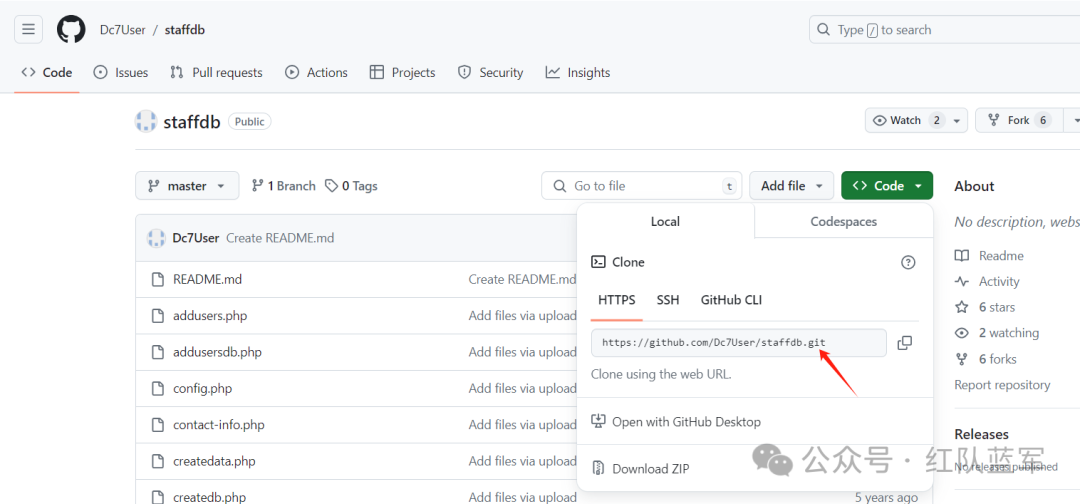Open the Insights tab

point(578,72)
